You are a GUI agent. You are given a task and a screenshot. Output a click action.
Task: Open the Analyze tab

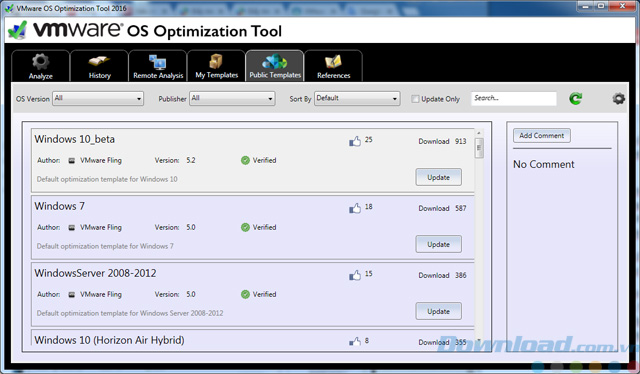[x=40, y=66]
